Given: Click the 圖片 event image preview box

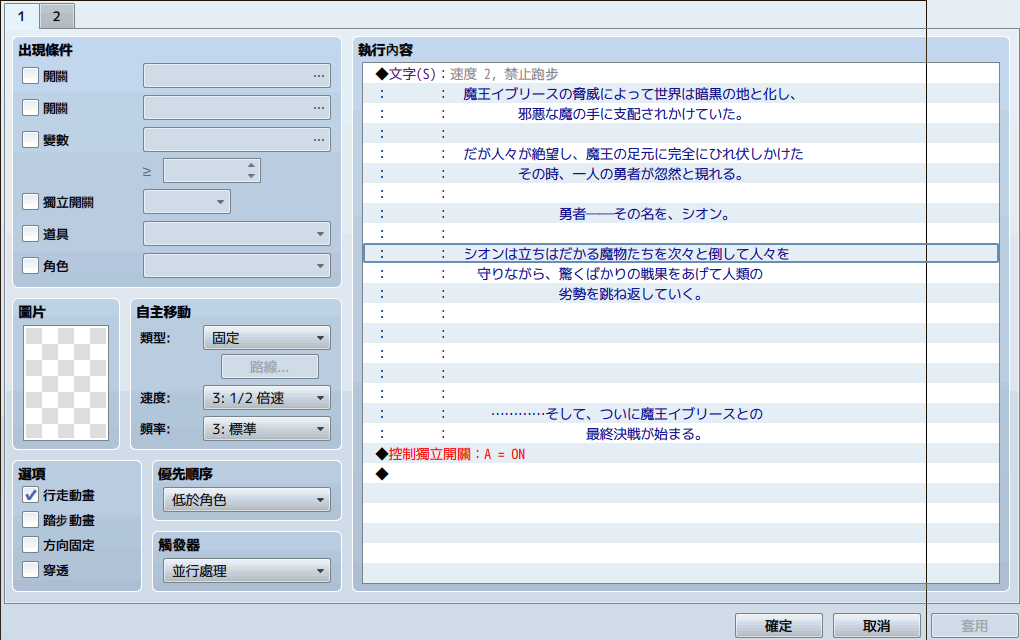Looking at the screenshot, I should pos(66,382).
